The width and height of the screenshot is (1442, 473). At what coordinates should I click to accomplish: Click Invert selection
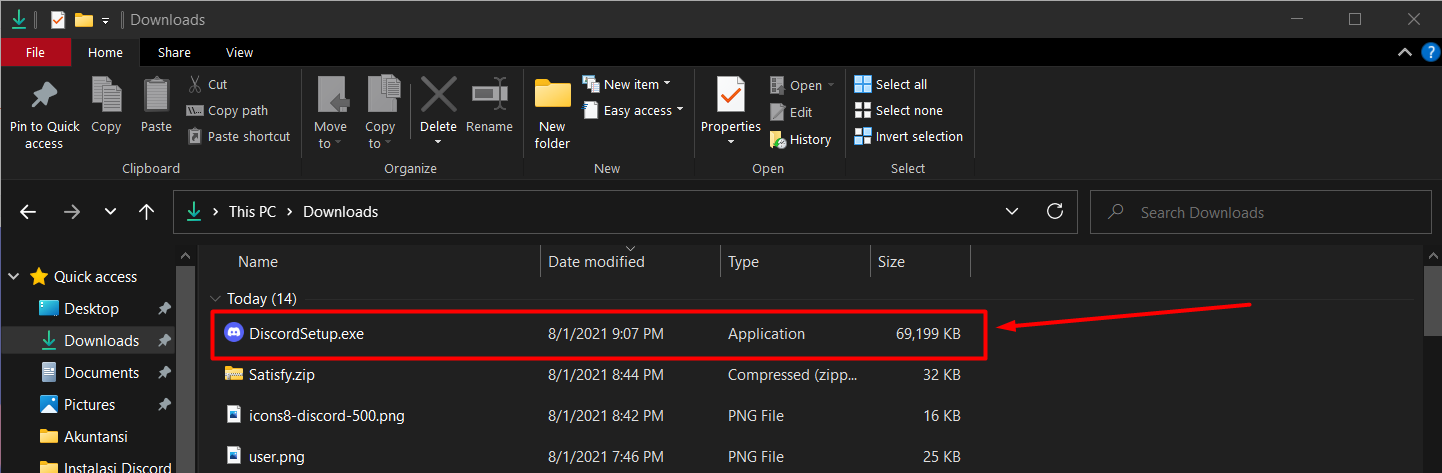[909, 137]
